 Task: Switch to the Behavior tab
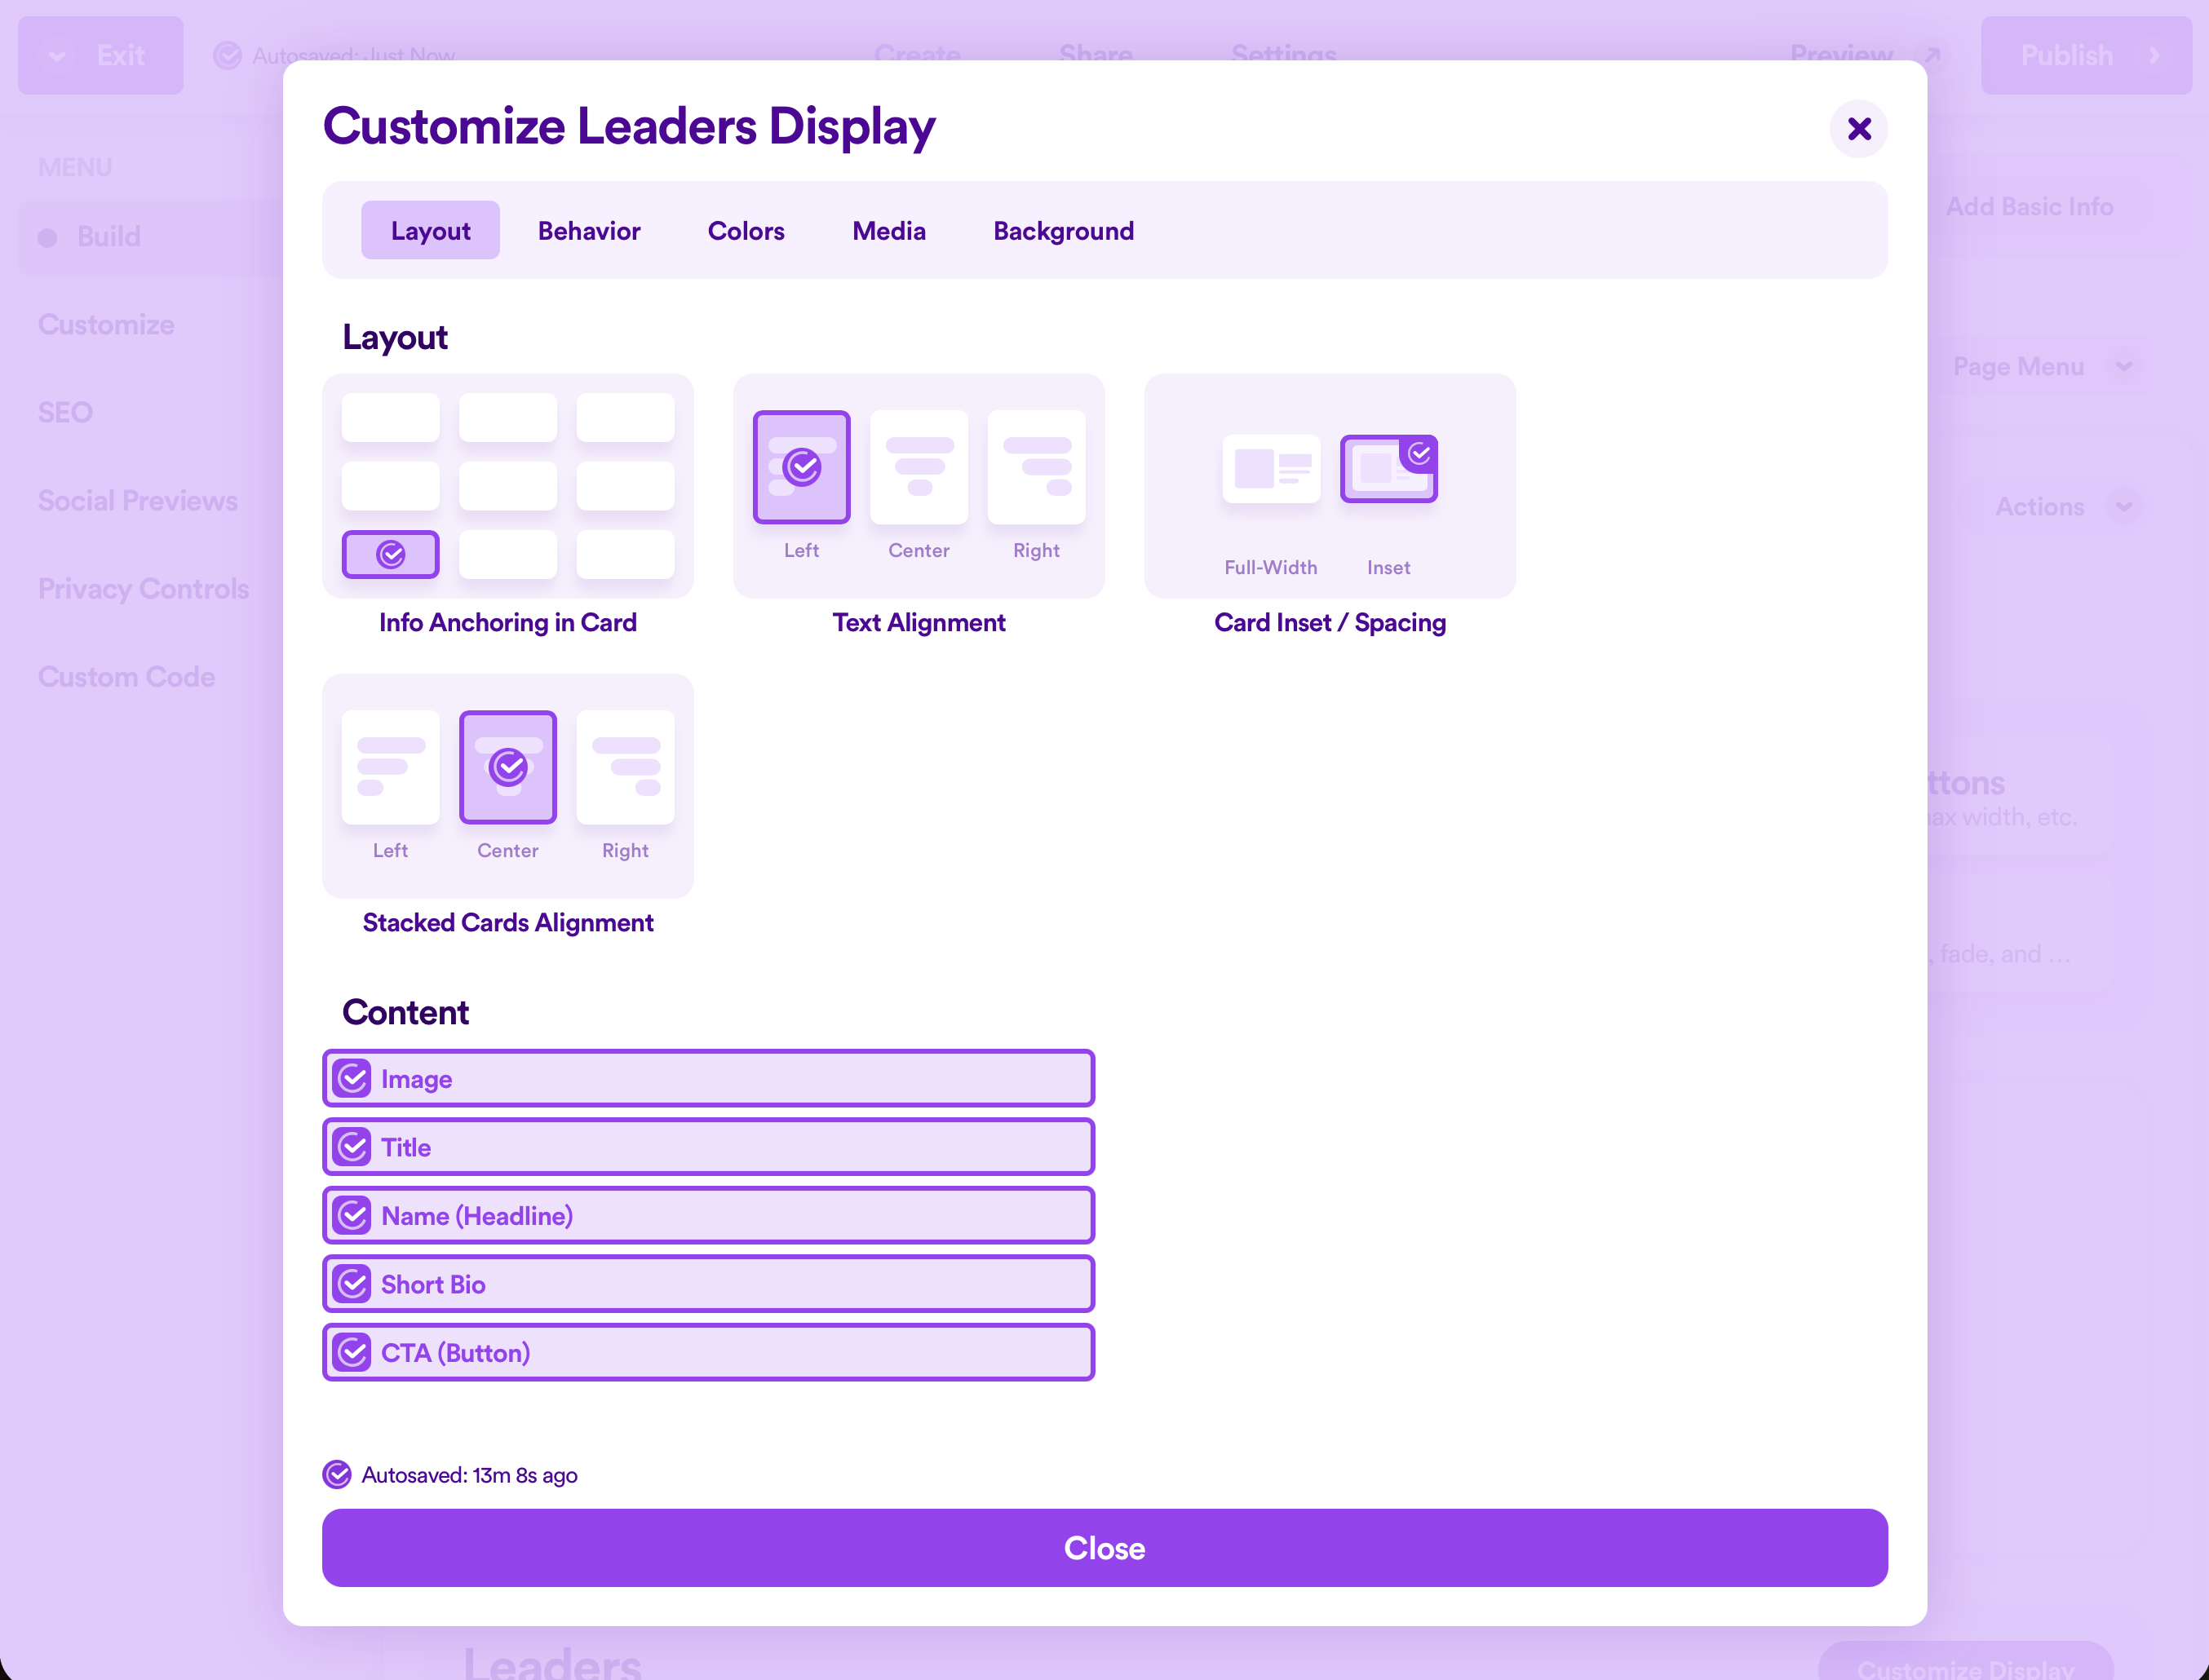coord(589,231)
